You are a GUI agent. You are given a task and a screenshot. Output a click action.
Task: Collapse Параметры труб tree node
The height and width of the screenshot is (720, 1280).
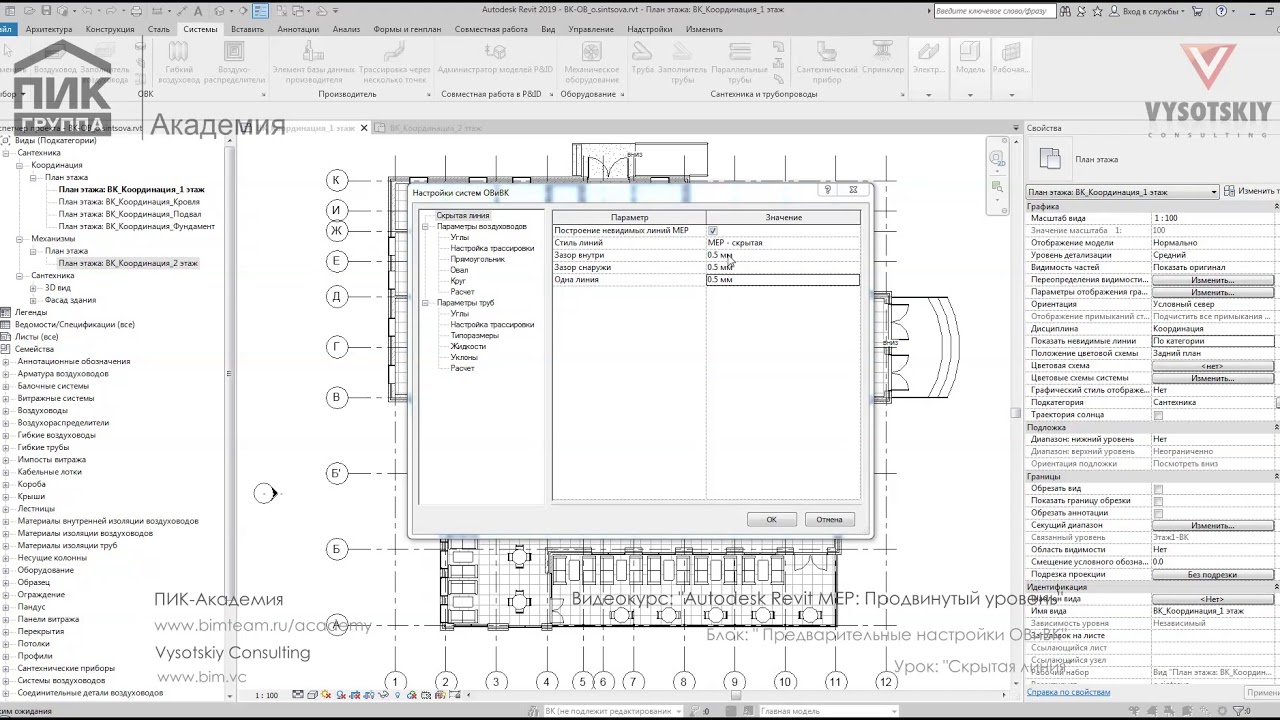[427, 303]
